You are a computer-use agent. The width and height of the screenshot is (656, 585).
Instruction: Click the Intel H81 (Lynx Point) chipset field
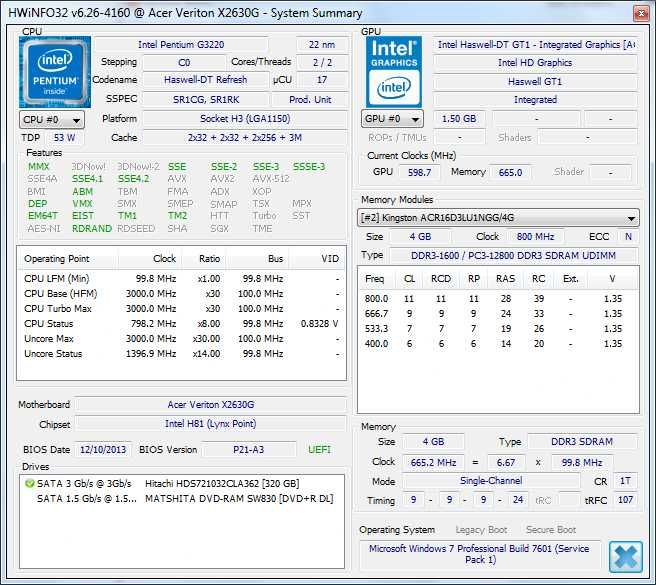(x=211, y=424)
